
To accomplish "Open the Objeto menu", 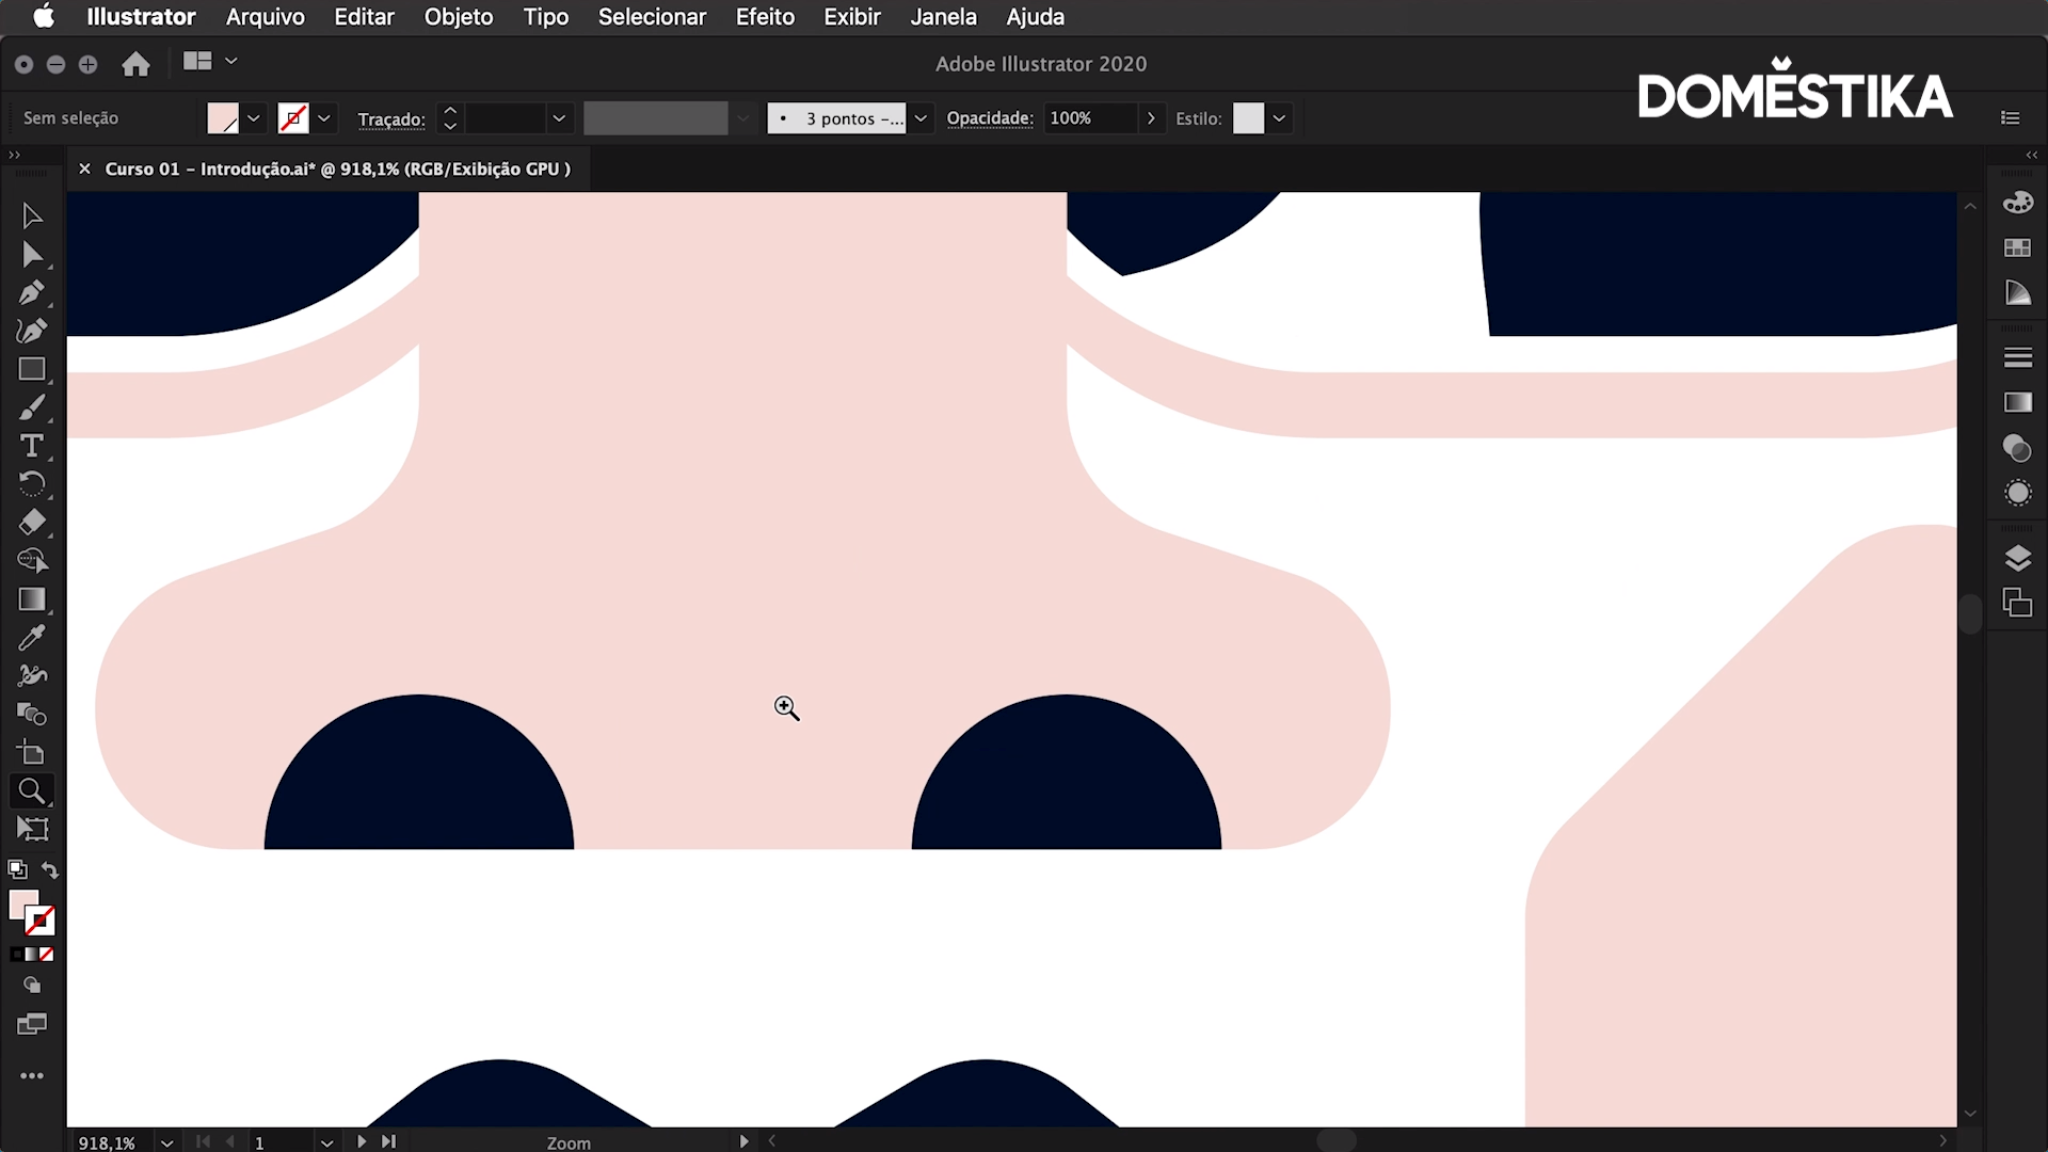I will coord(458,17).
